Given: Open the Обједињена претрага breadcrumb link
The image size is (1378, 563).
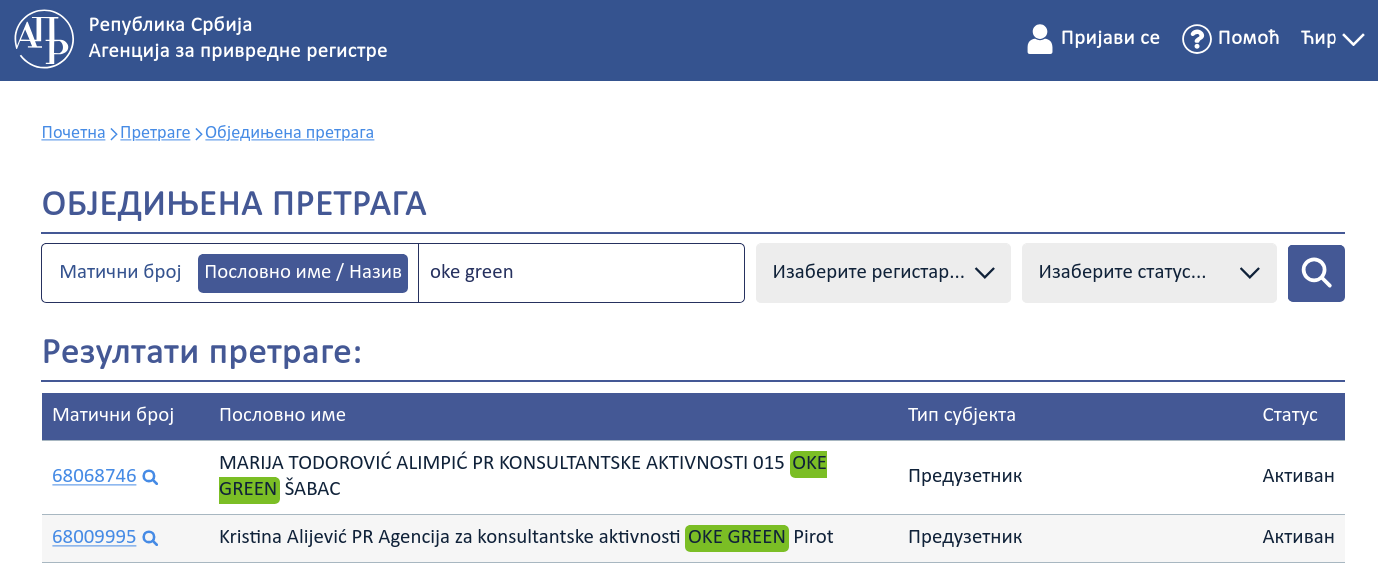Looking at the screenshot, I should pyautogui.click(x=289, y=132).
